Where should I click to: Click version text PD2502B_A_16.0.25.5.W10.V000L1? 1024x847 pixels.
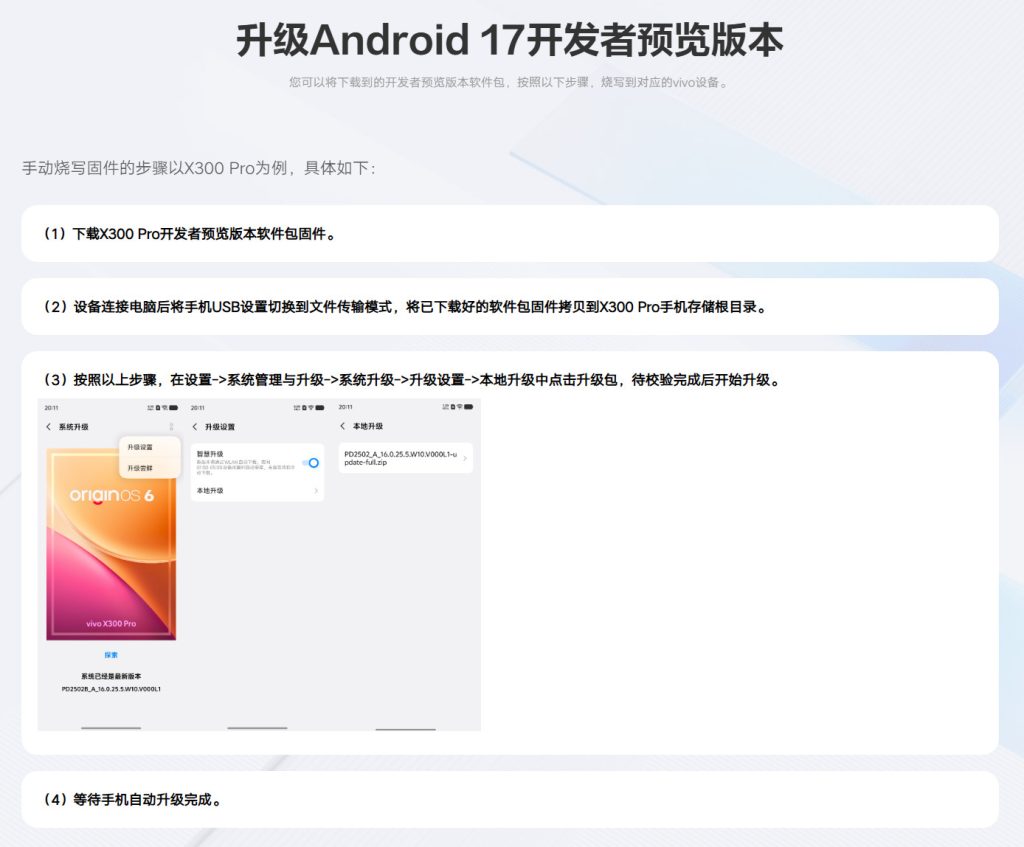(x=111, y=689)
